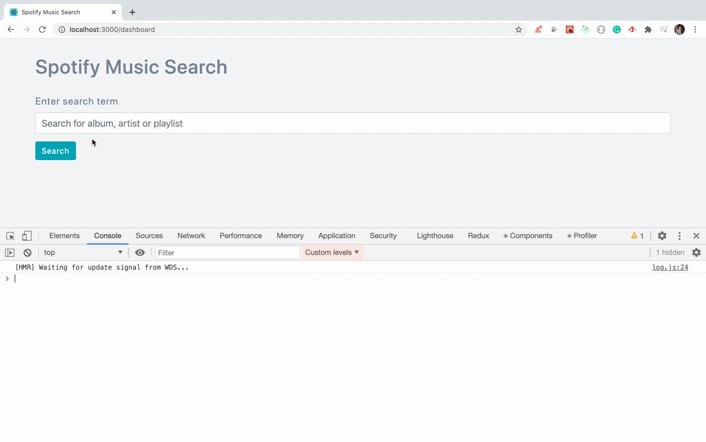Viewport: 706px width, 442px height.
Task: Open the Sources tab
Action: [149, 236]
